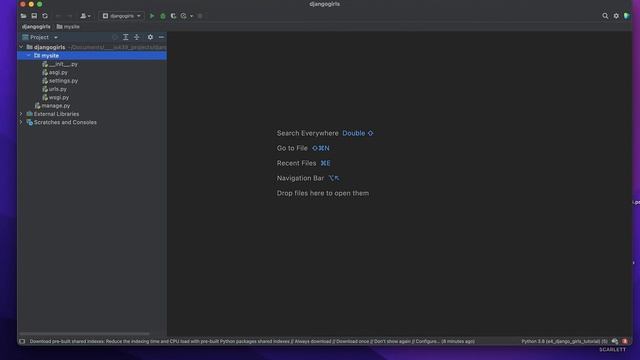The image size is (640, 360).
Task: Click the Reload from disk icon
Action: (x=45, y=16)
